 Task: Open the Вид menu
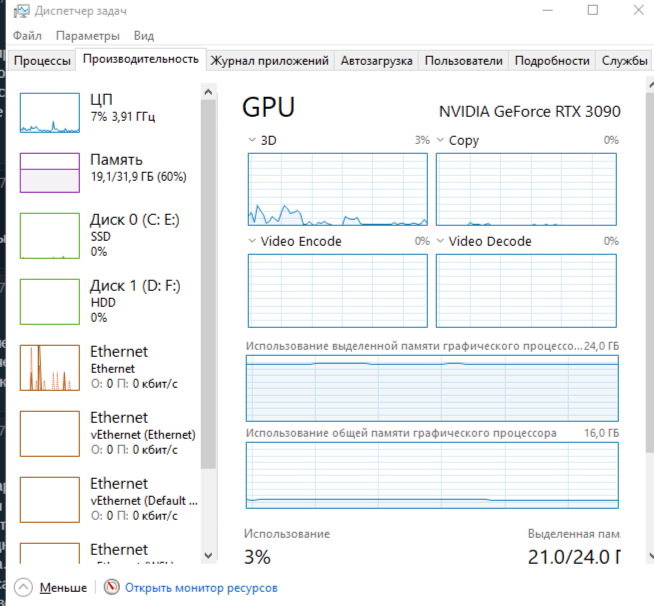[x=144, y=36]
